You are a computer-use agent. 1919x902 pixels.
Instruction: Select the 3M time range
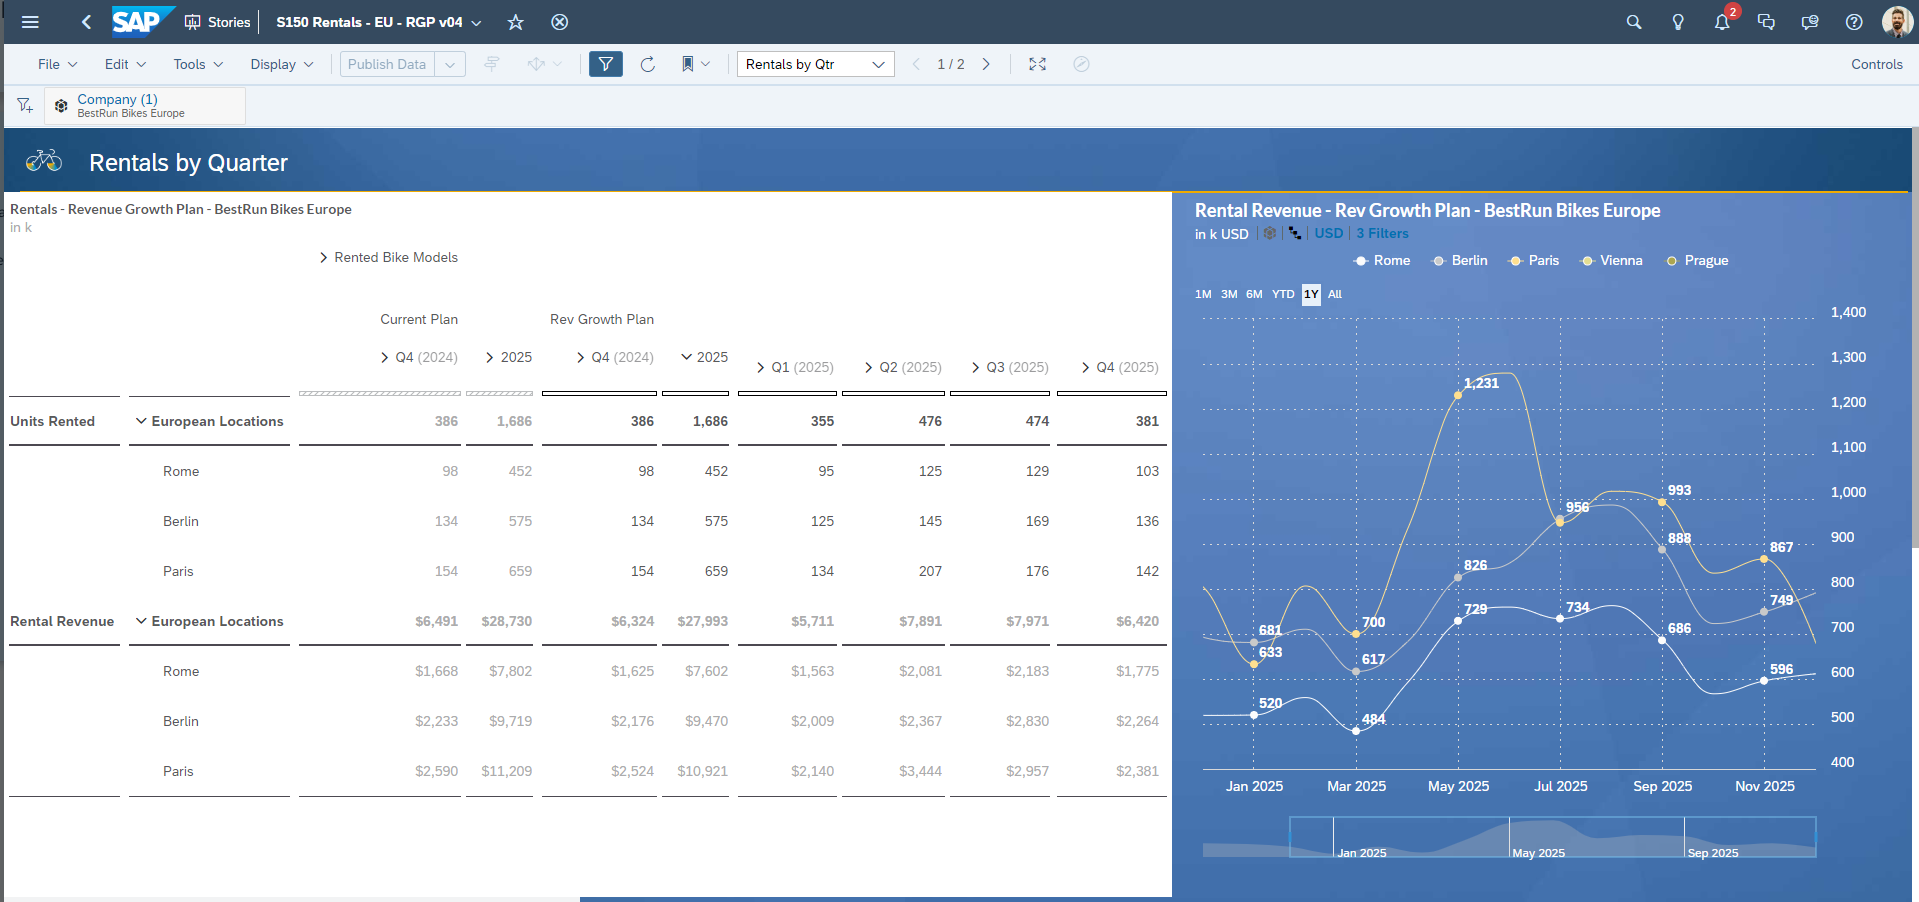[x=1229, y=294]
